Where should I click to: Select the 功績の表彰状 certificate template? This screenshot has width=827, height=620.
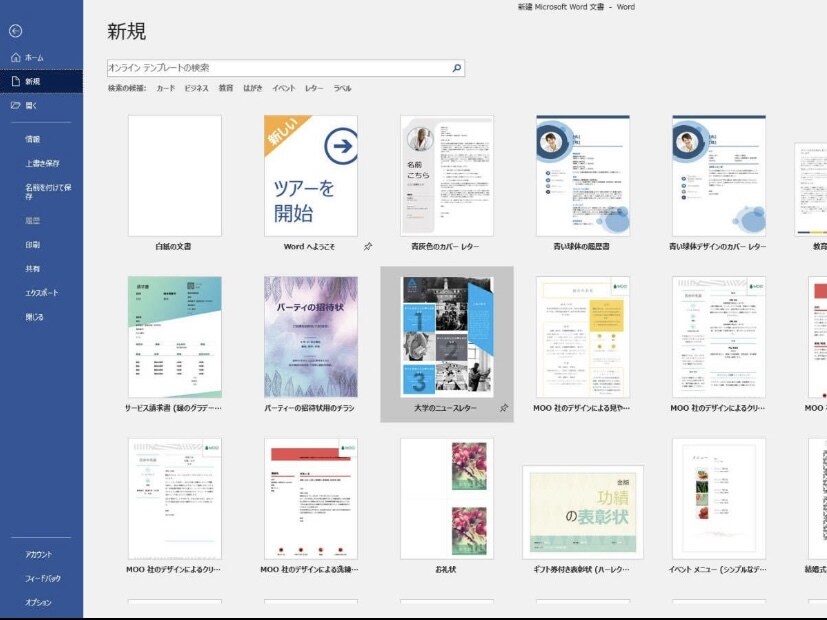tap(583, 512)
